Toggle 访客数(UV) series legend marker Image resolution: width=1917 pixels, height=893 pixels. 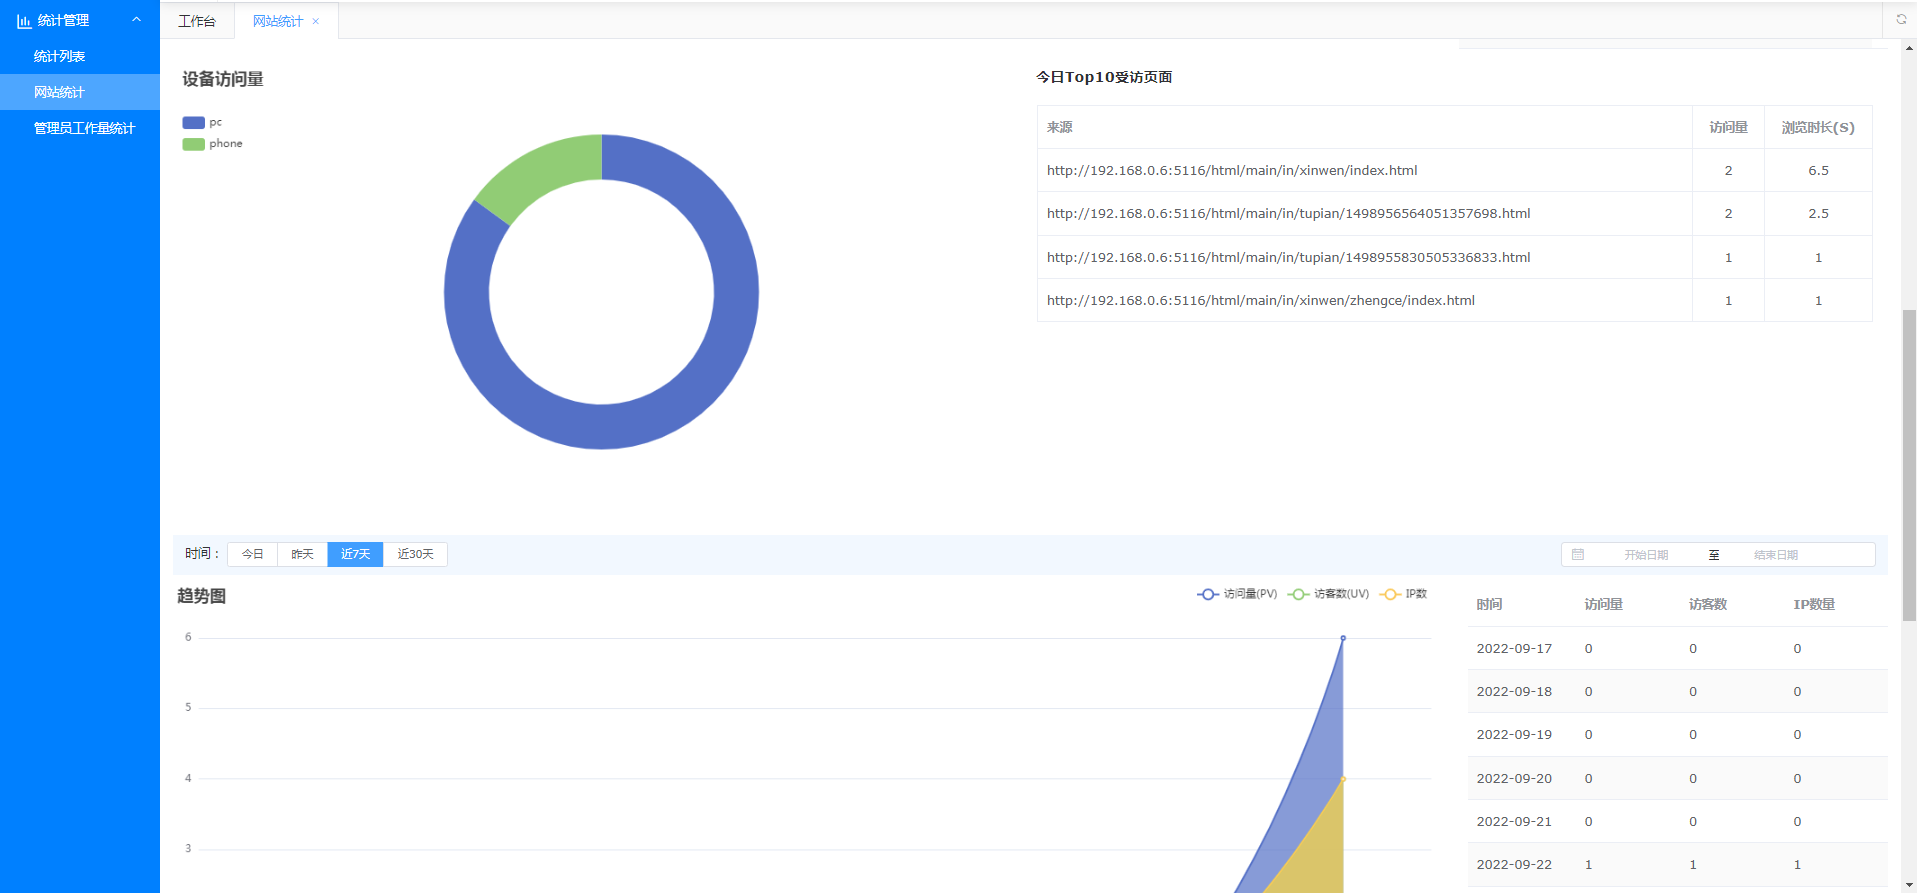[1298, 594]
